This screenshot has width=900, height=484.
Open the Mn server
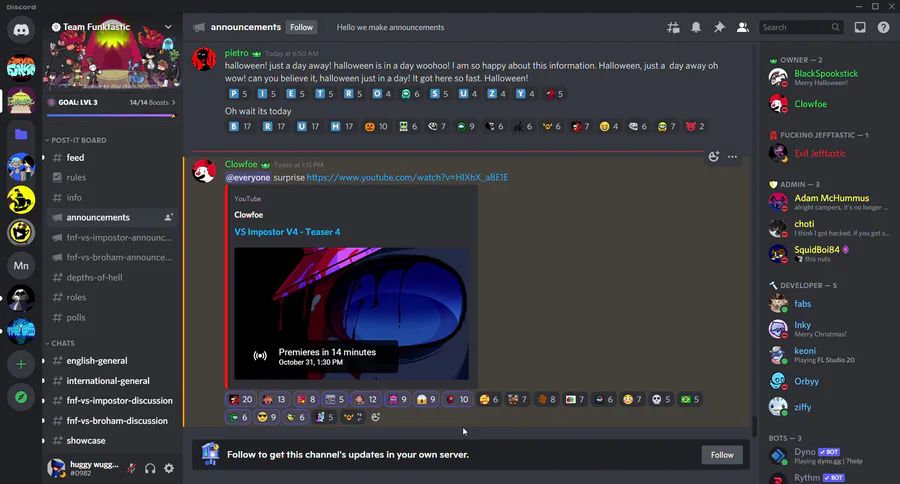(21, 266)
